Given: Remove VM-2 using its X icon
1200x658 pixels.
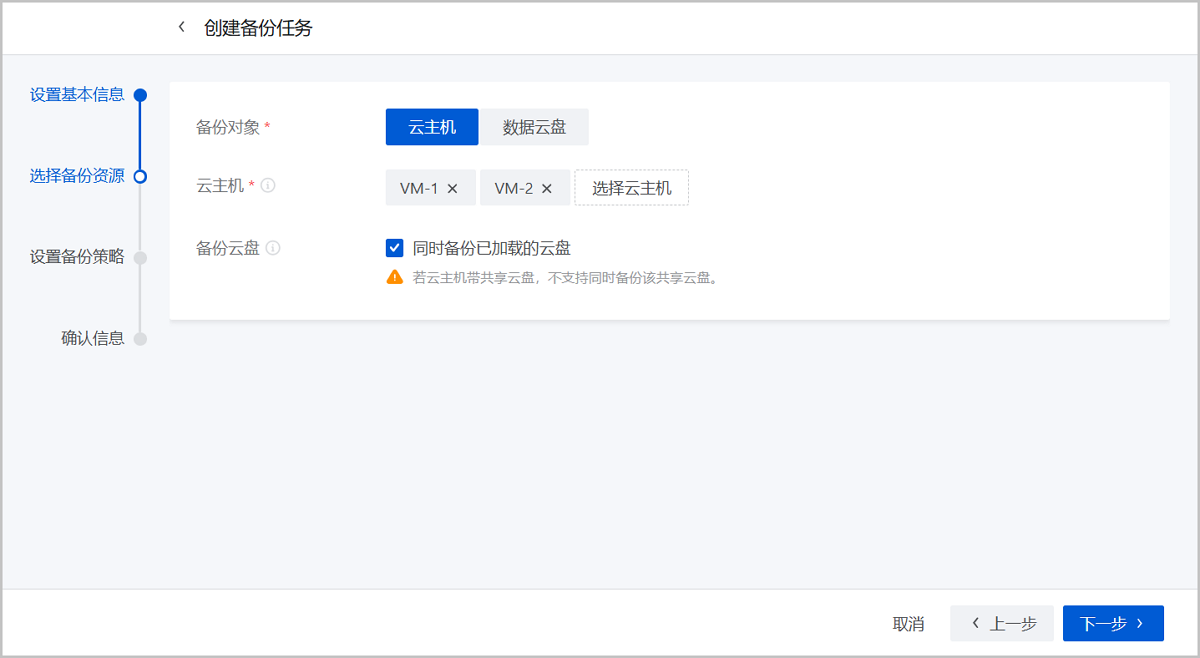Looking at the screenshot, I should [546, 188].
